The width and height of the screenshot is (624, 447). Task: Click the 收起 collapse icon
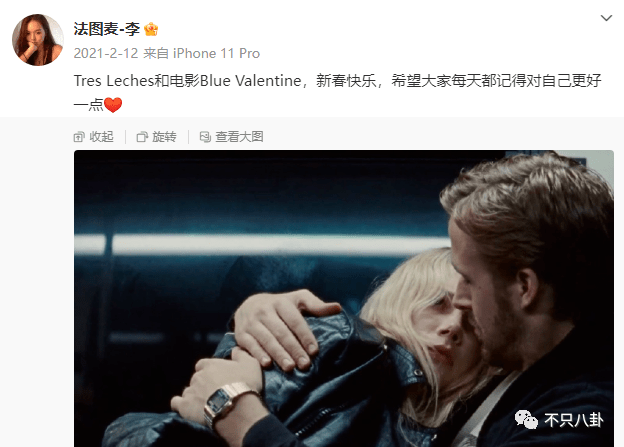(x=79, y=137)
